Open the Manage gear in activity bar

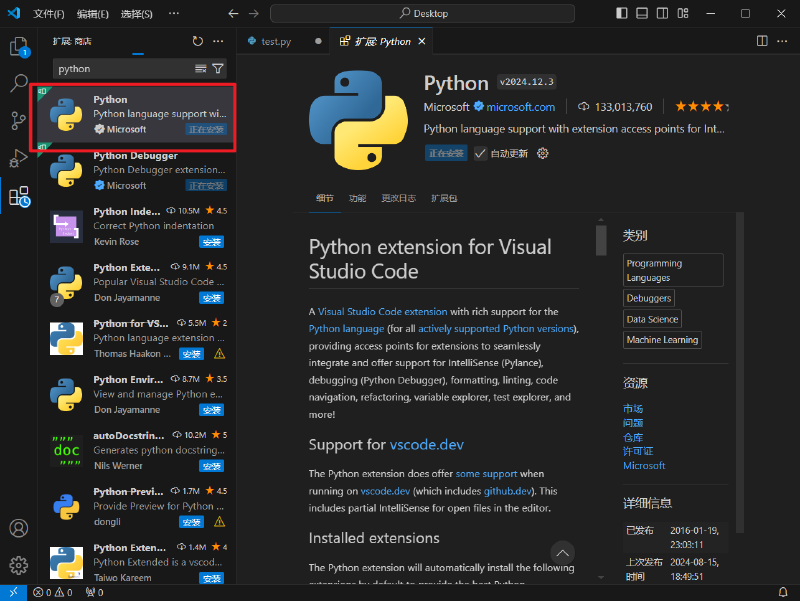19,565
